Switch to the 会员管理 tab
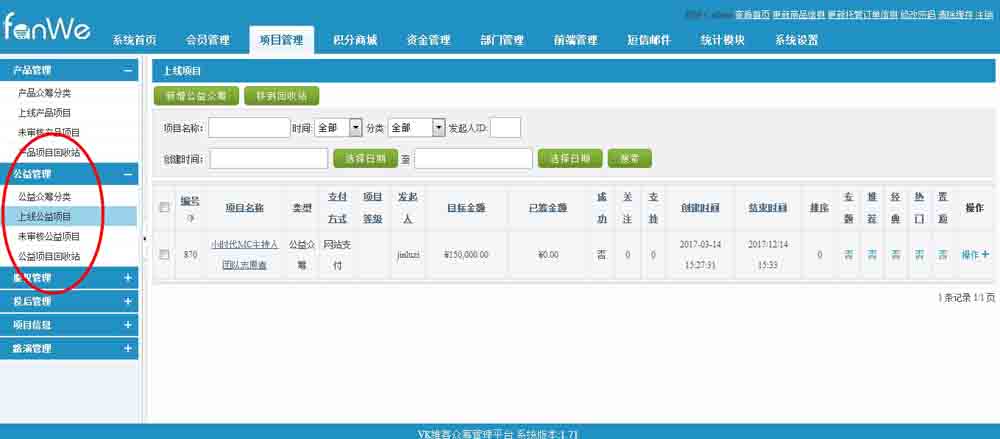This screenshot has height=439, width=1000. point(207,40)
